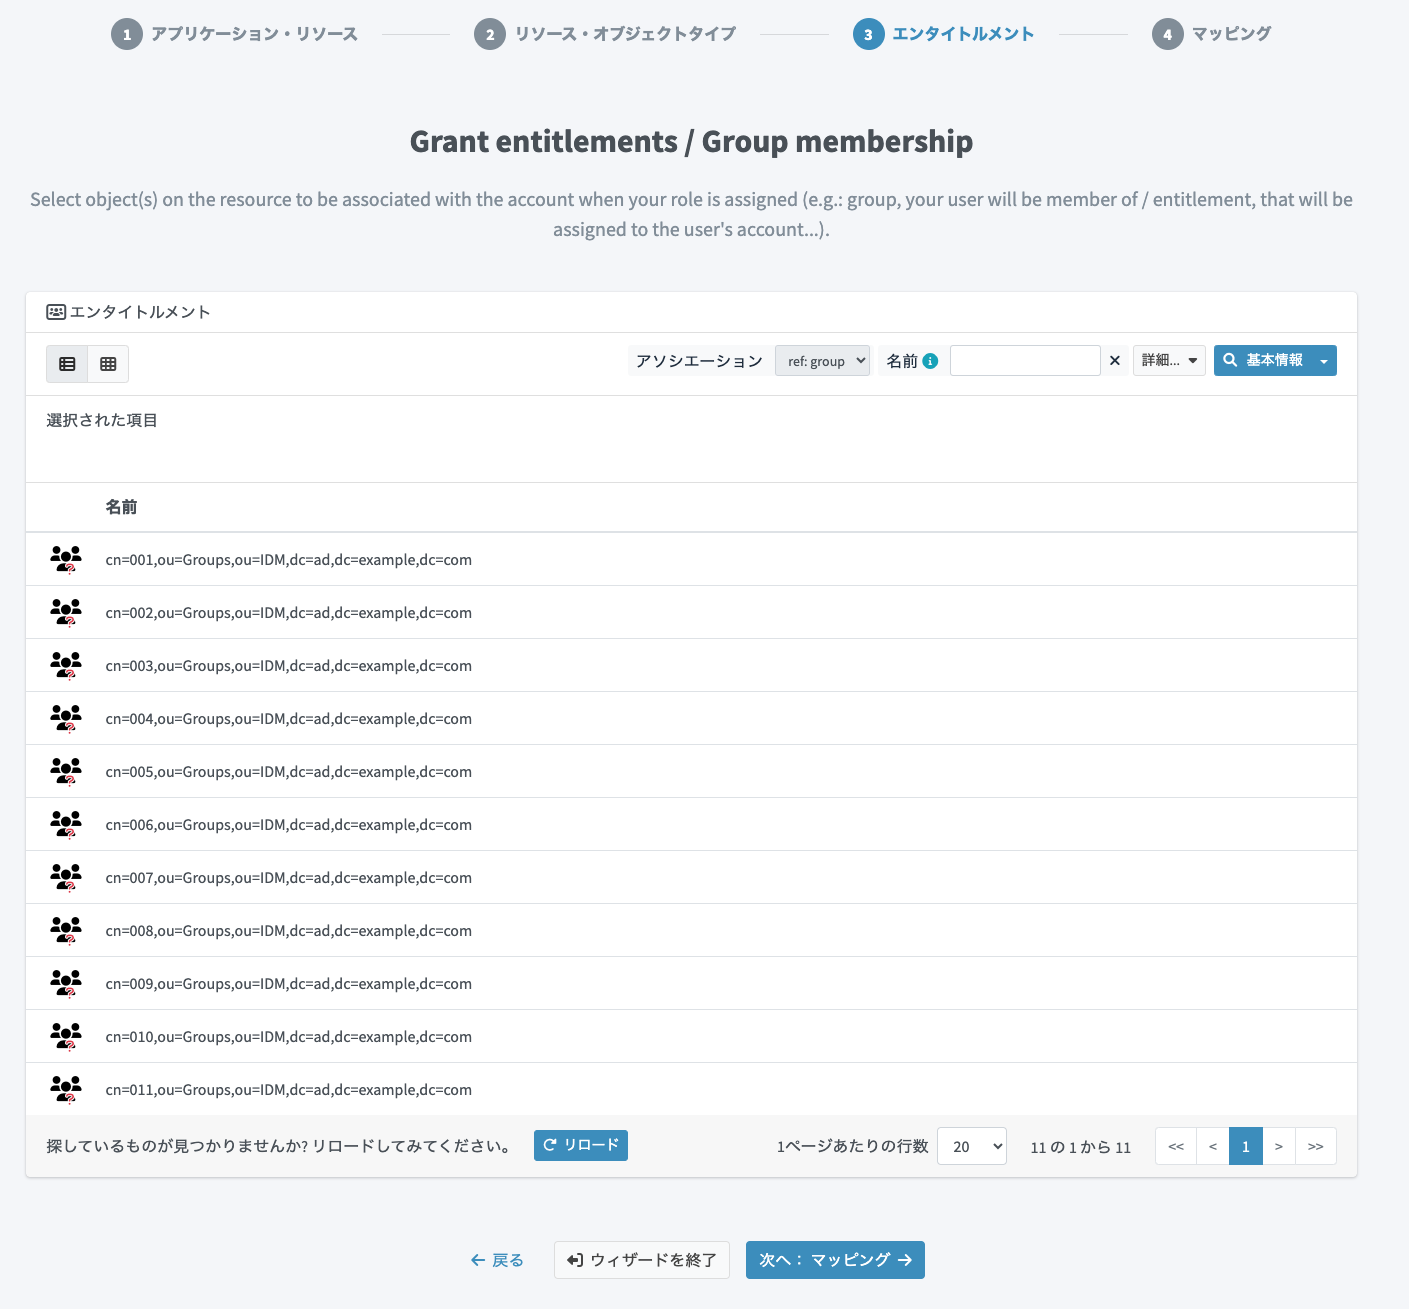Click the リロード button

(581, 1145)
